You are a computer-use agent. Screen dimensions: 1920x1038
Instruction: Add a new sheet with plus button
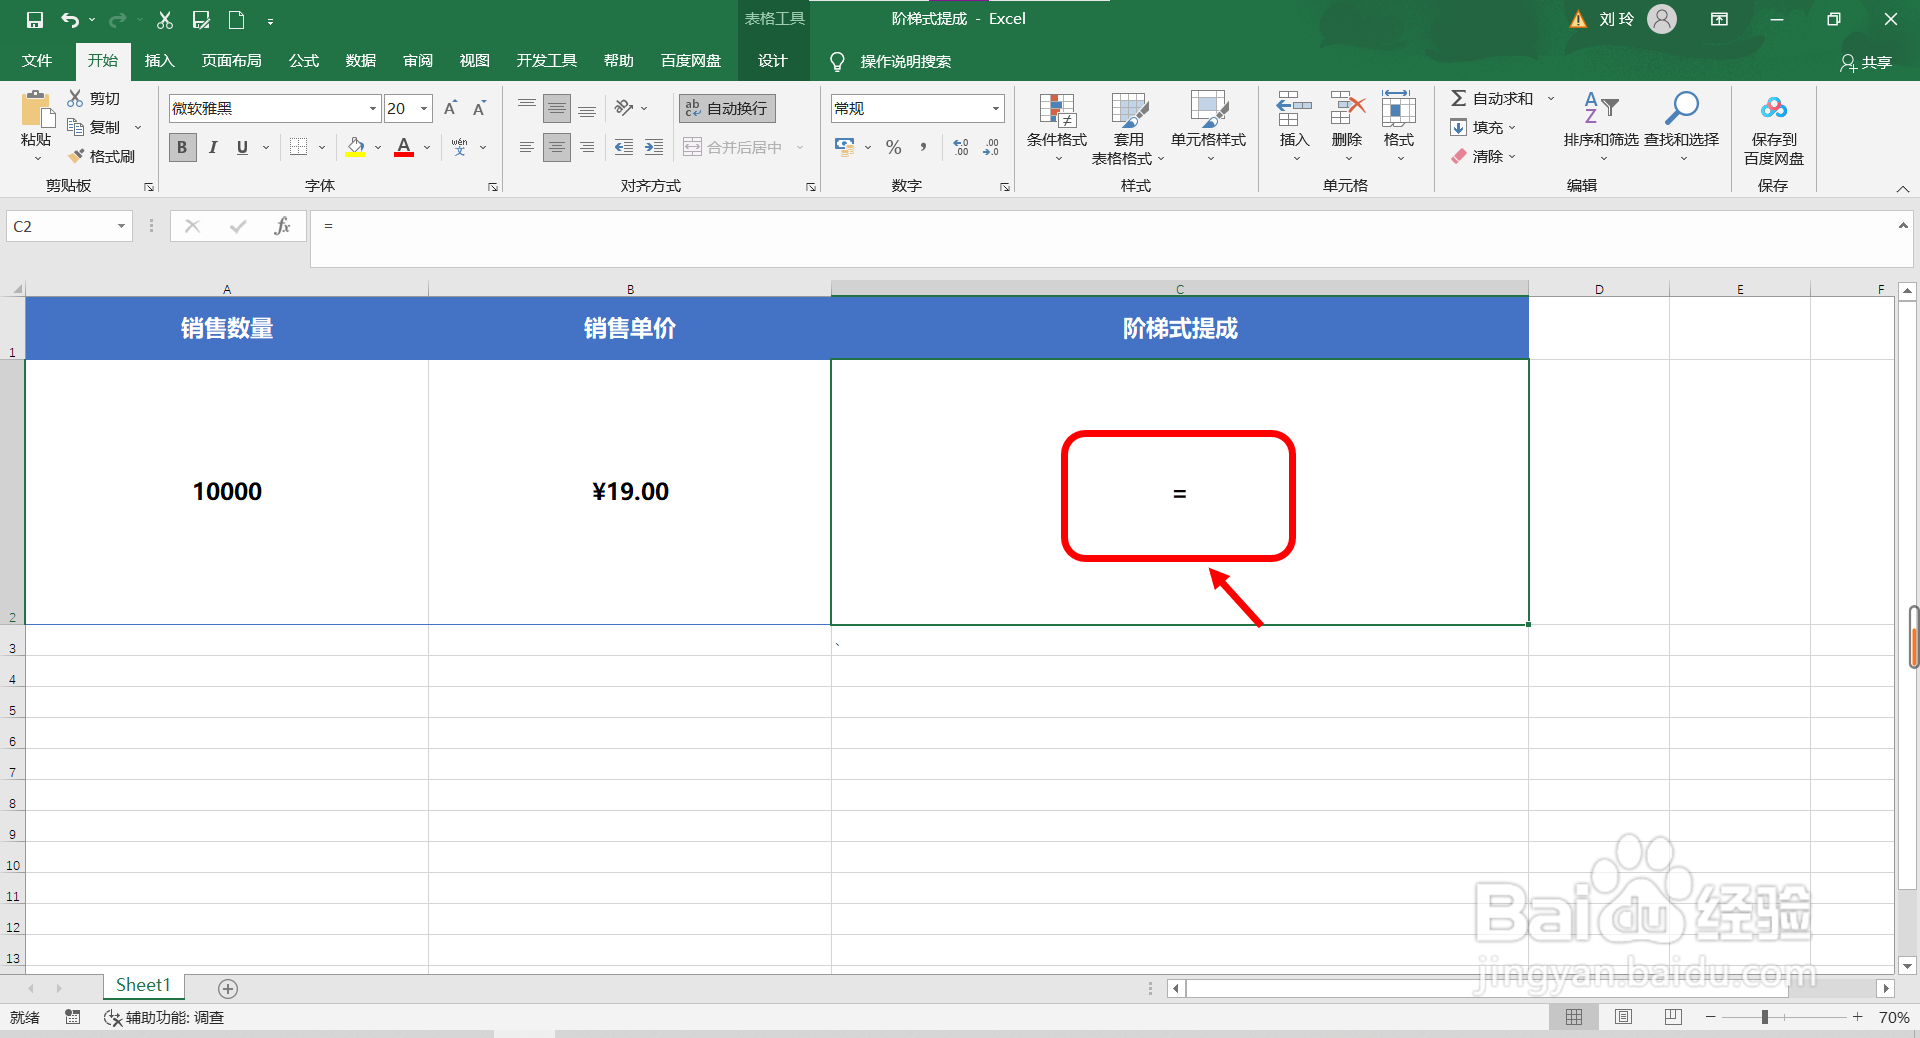228,989
